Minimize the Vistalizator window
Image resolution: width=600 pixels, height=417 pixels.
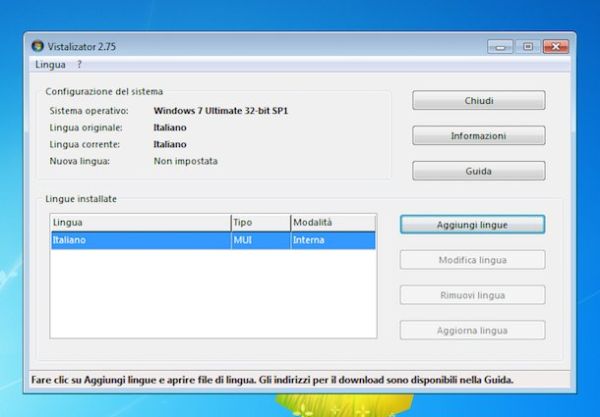[500, 46]
